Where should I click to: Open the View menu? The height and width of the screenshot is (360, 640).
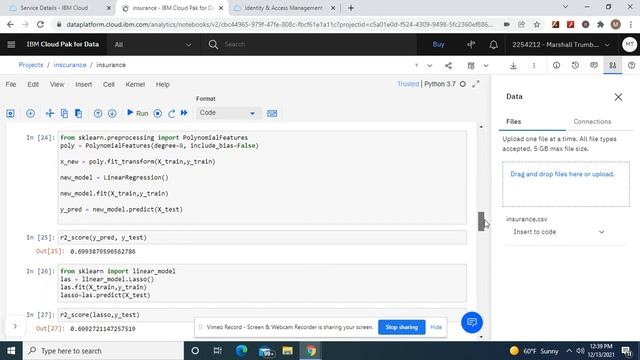tap(57, 84)
